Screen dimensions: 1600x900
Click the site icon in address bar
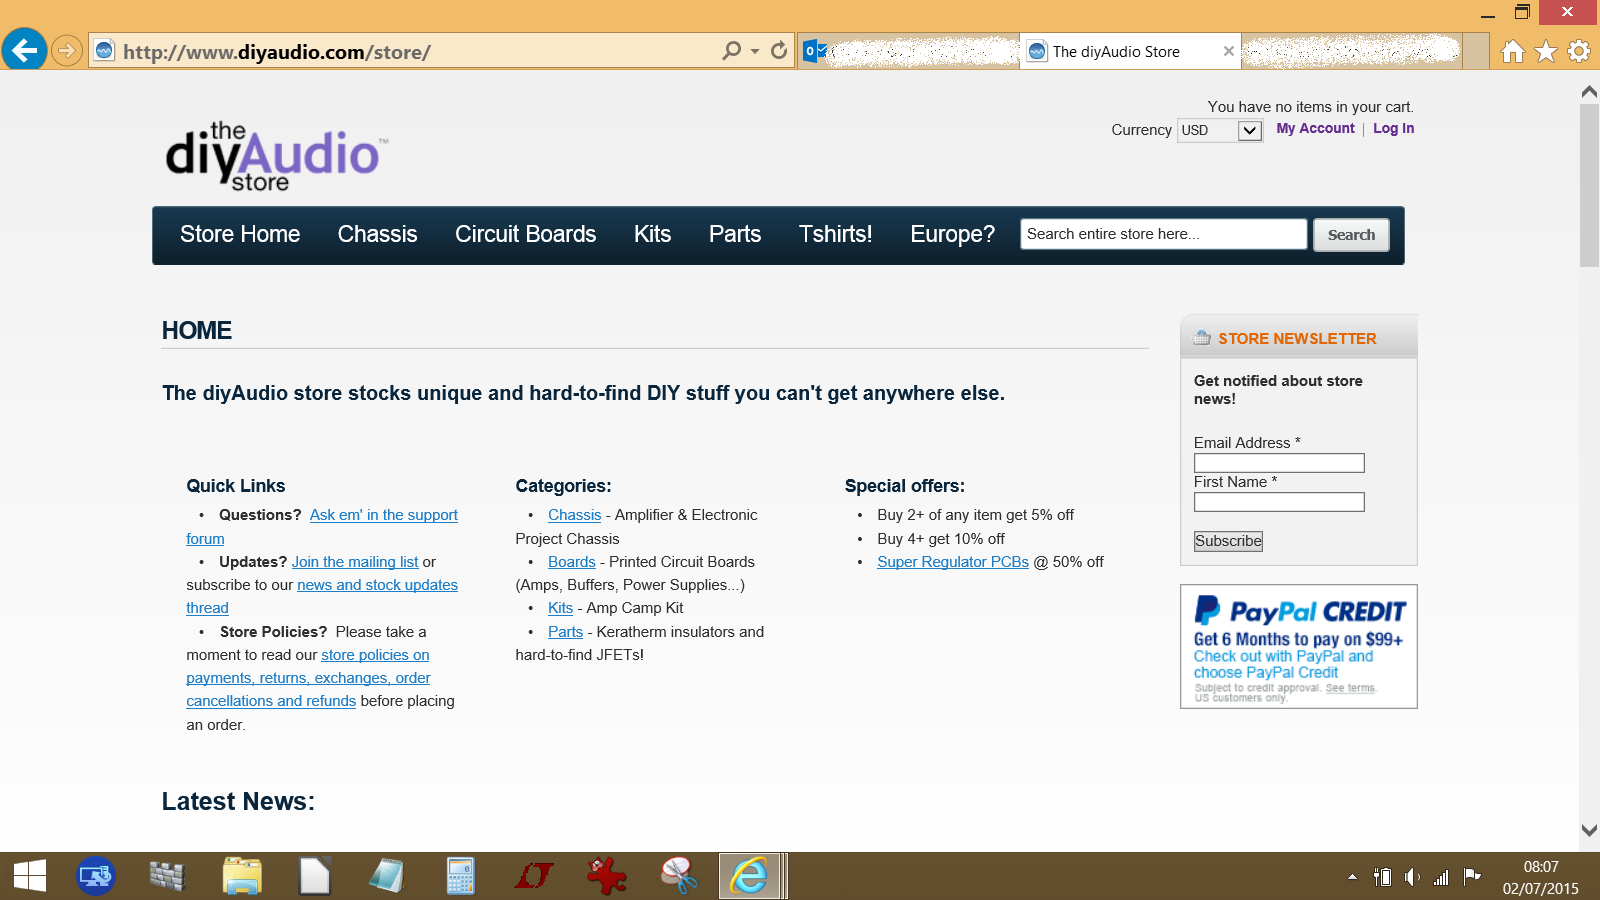(x=104, y=50)
